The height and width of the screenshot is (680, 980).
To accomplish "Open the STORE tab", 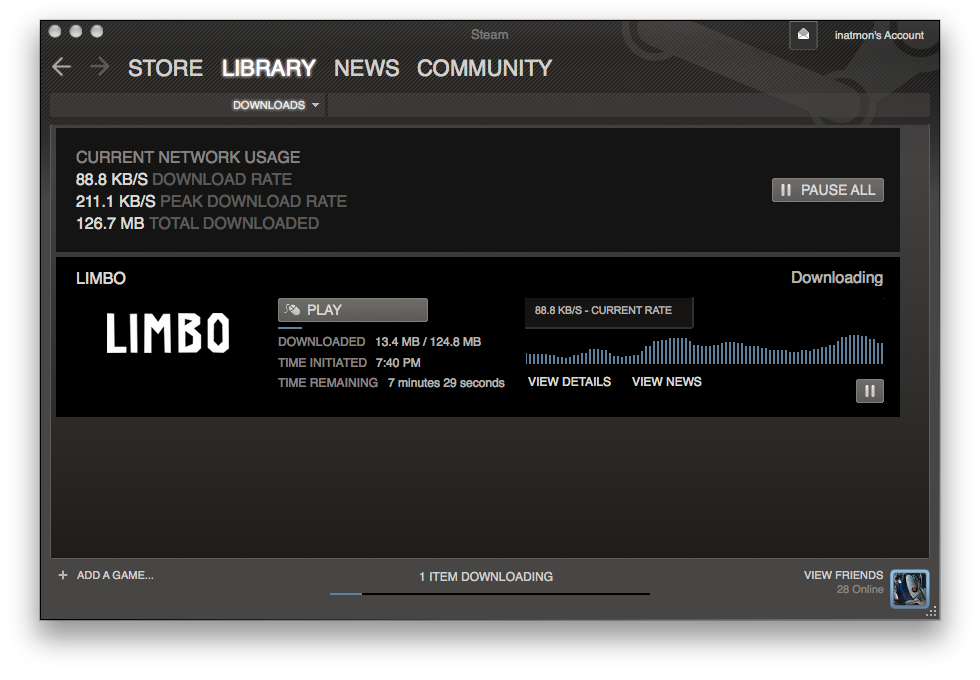I will [165, 68].
